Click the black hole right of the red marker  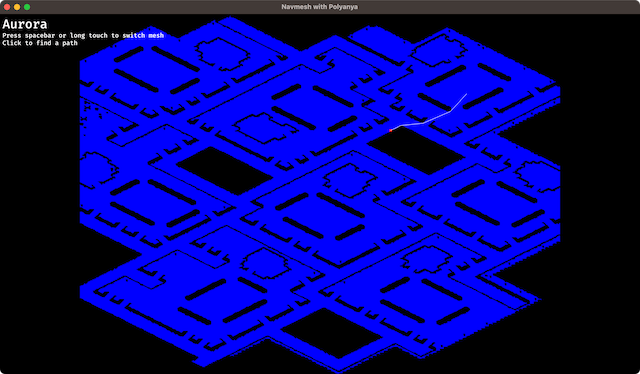coord(416,151)
